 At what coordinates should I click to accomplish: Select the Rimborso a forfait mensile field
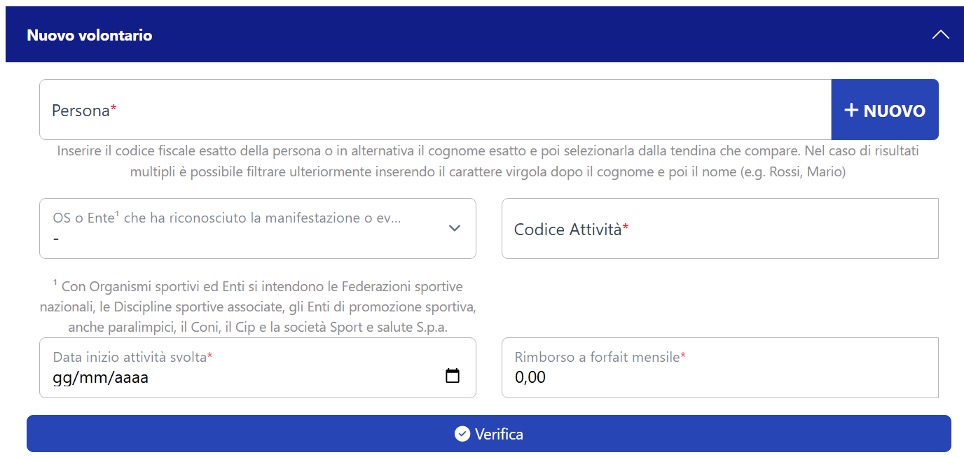coord(720,367)
